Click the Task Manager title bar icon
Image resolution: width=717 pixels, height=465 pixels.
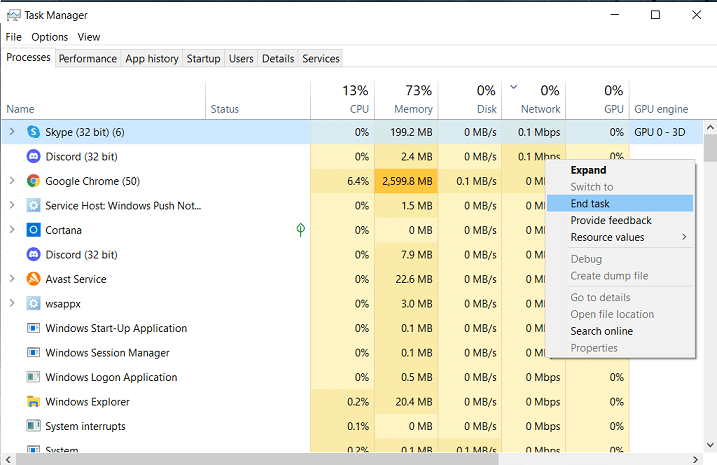[14, 16]
